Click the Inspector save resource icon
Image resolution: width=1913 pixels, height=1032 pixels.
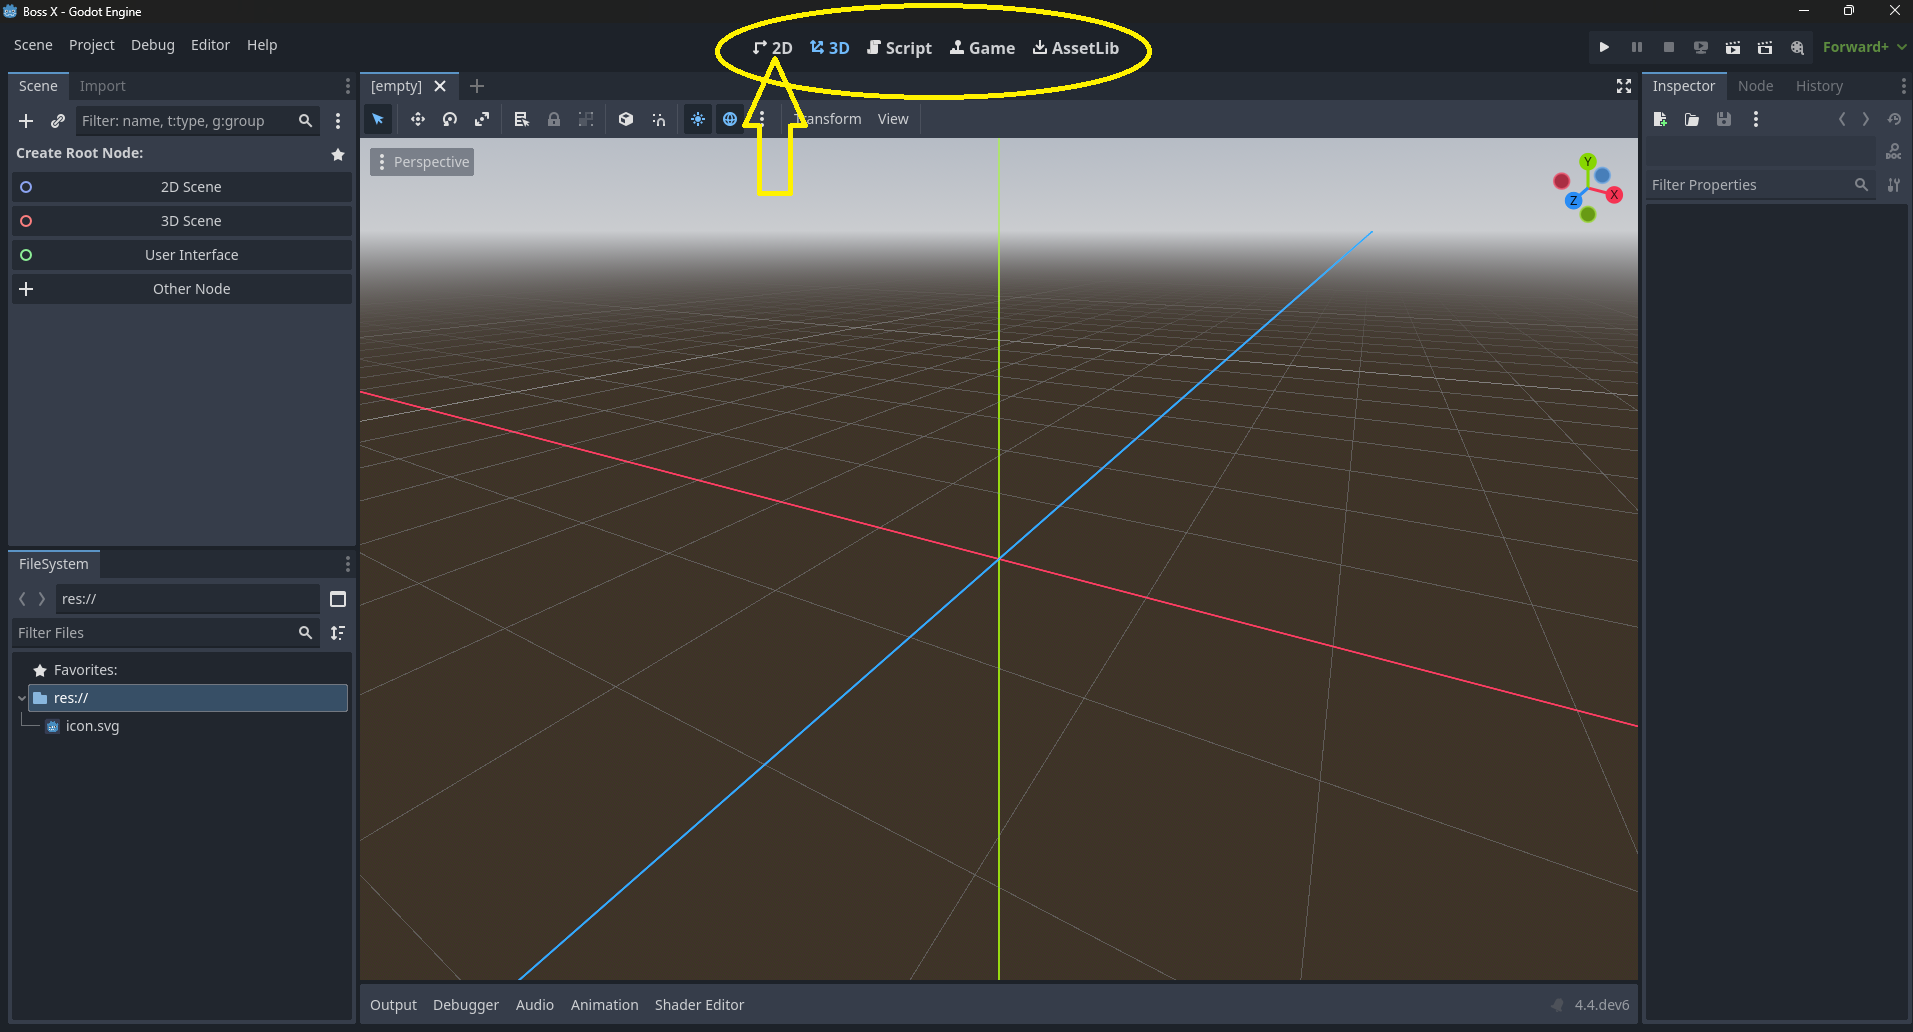pyautogui.click(x=1724, y=119)
